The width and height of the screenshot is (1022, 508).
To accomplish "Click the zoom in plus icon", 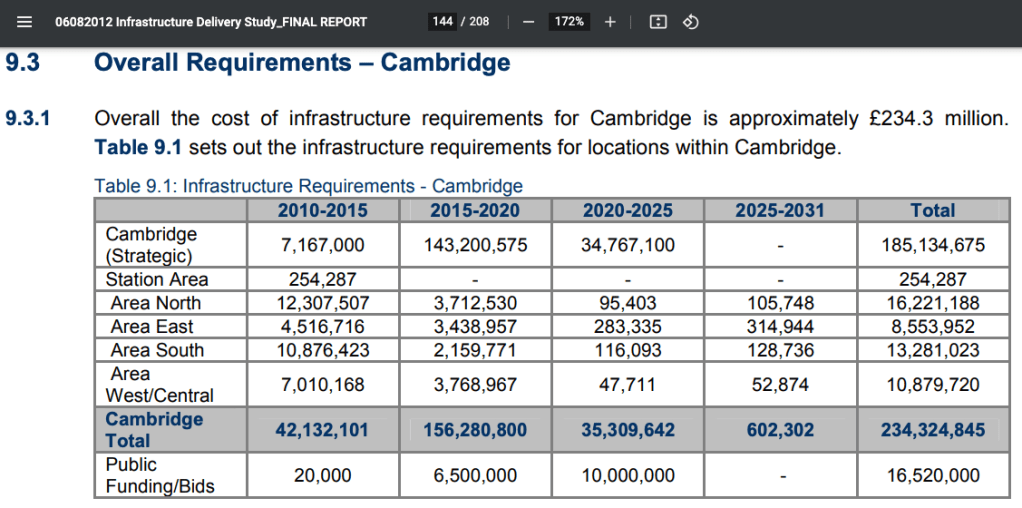I will tap(610, 21).
